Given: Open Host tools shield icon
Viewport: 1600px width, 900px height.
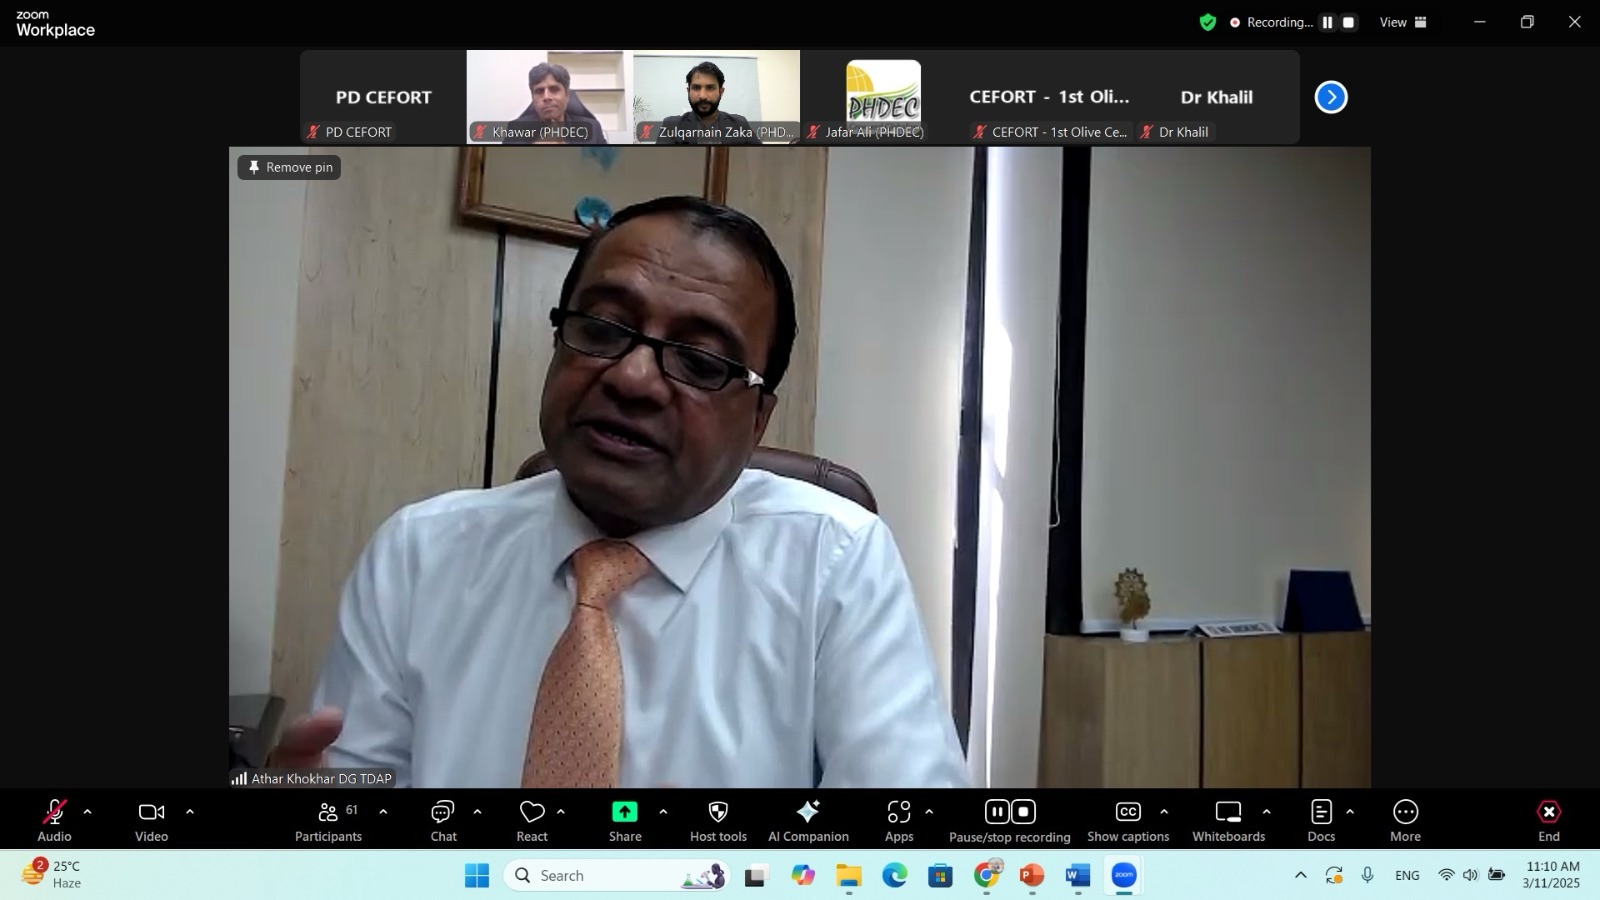Looking at the screenshot, I should [718, 812].
